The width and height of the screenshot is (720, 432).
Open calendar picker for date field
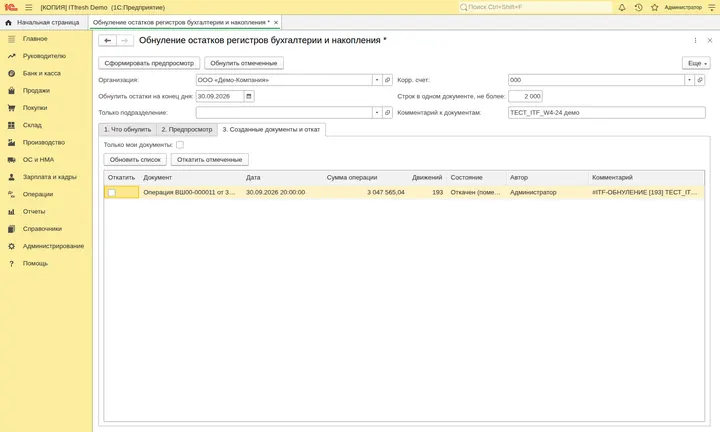pos(249,96)
